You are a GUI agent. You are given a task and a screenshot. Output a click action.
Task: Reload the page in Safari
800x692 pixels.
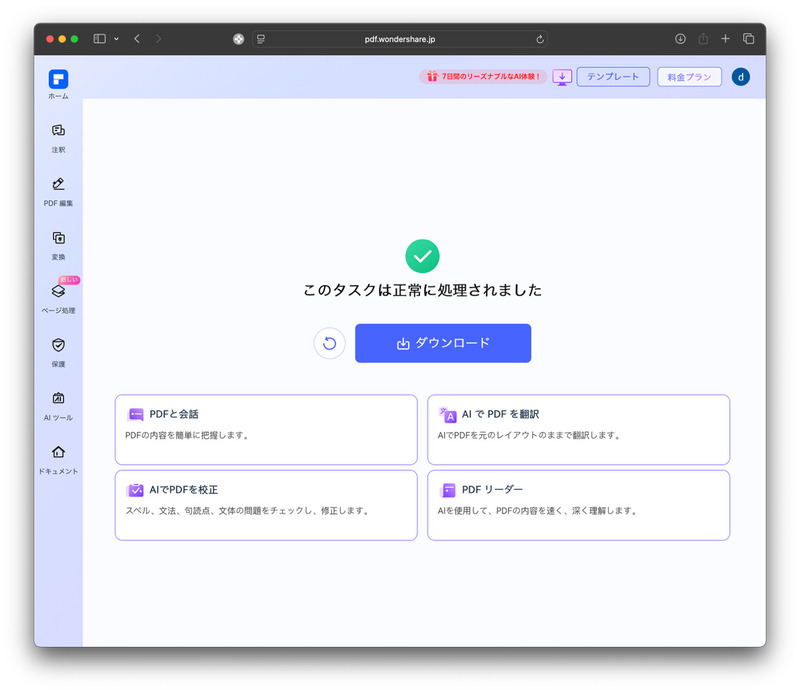click(x=541, y=39)
